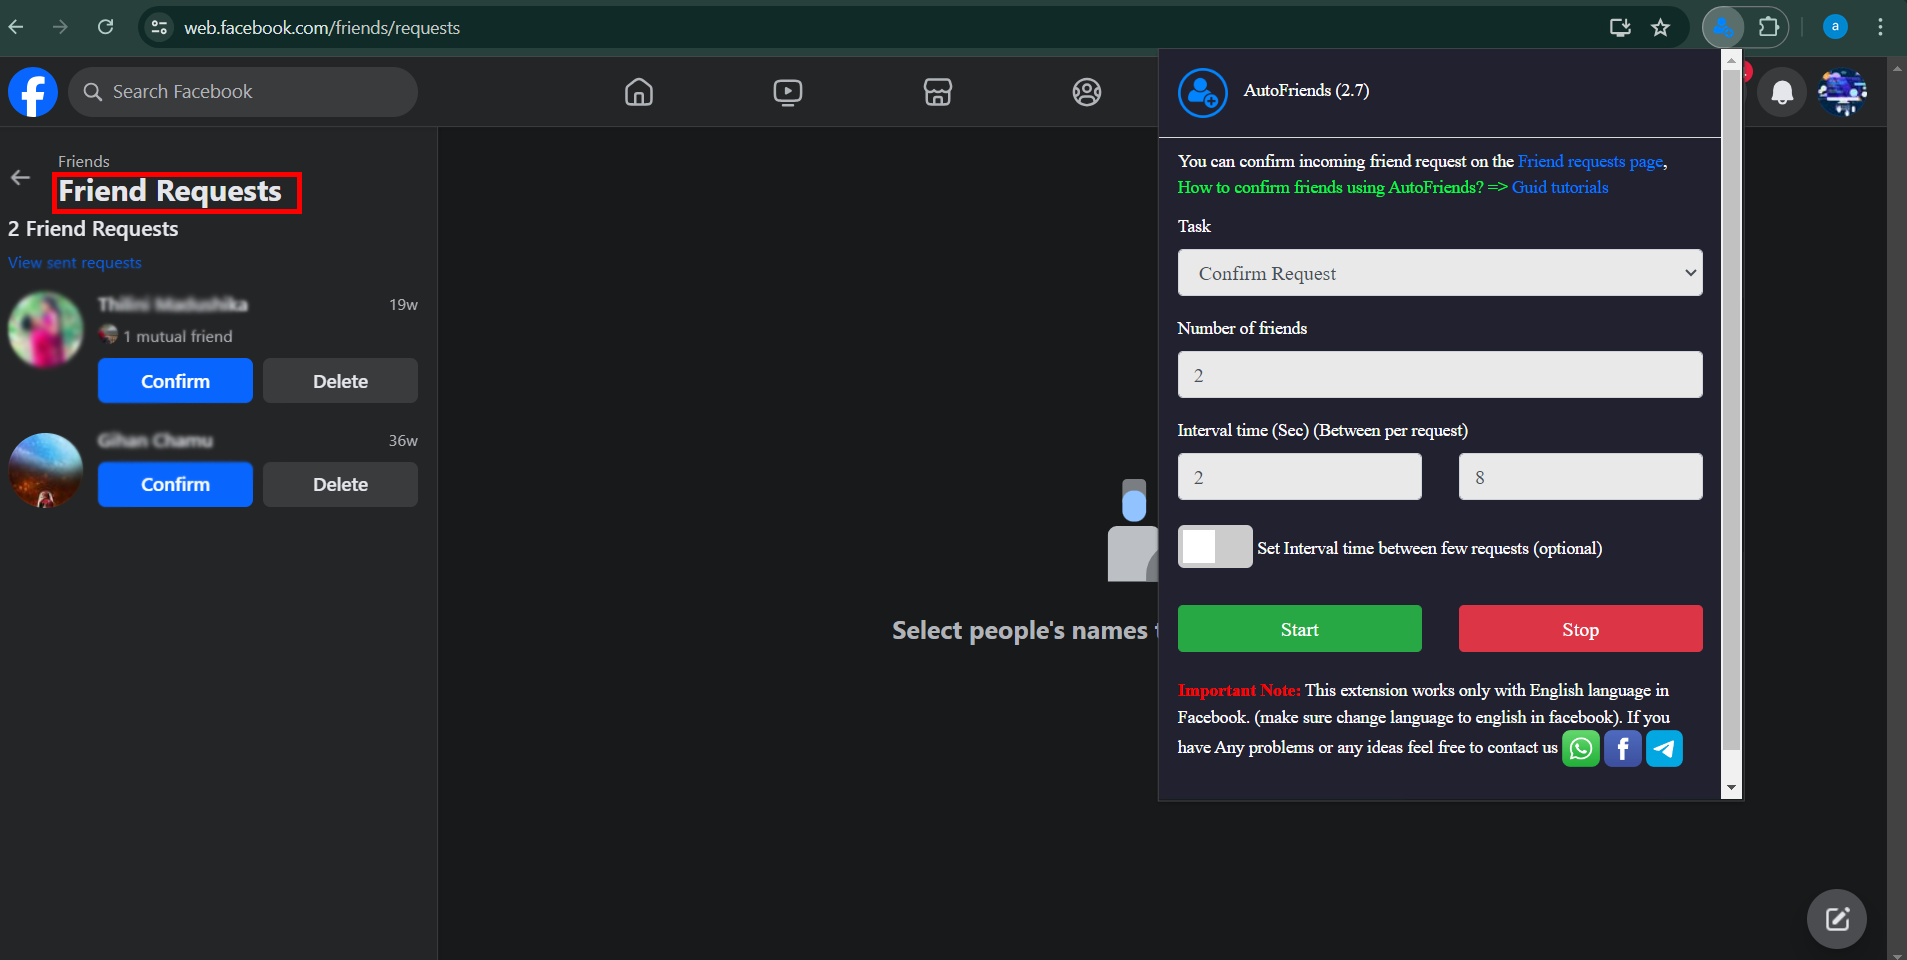Open the Guid tutorials link

click(x=1560, y=187)
